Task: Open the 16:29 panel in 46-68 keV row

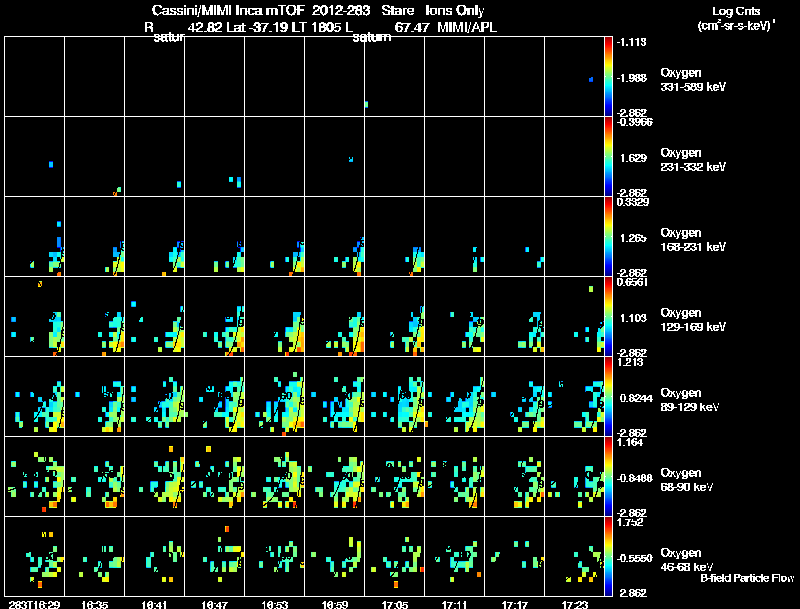Action: [35, 556]
